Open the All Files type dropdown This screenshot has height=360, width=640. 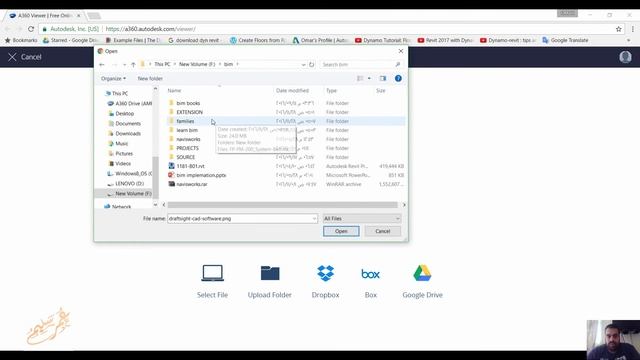tap(362, 219)
